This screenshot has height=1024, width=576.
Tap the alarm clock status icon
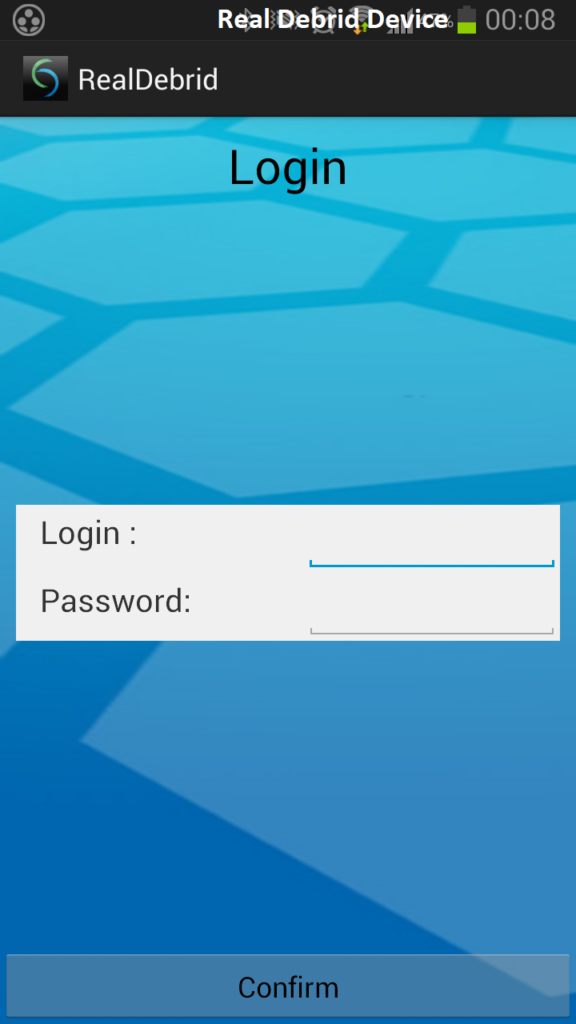[321, 20]
